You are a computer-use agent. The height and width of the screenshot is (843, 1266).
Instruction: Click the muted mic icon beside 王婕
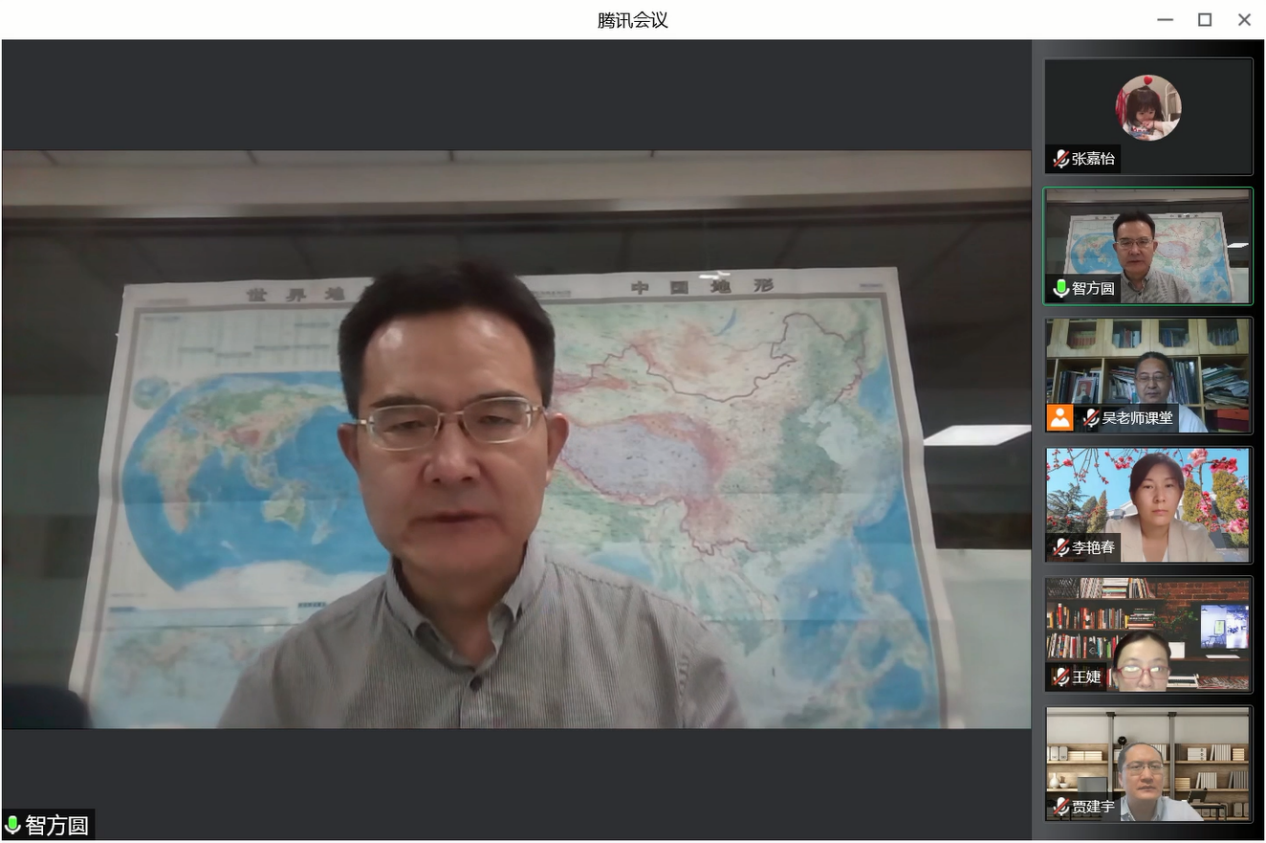pos(1060,677)
